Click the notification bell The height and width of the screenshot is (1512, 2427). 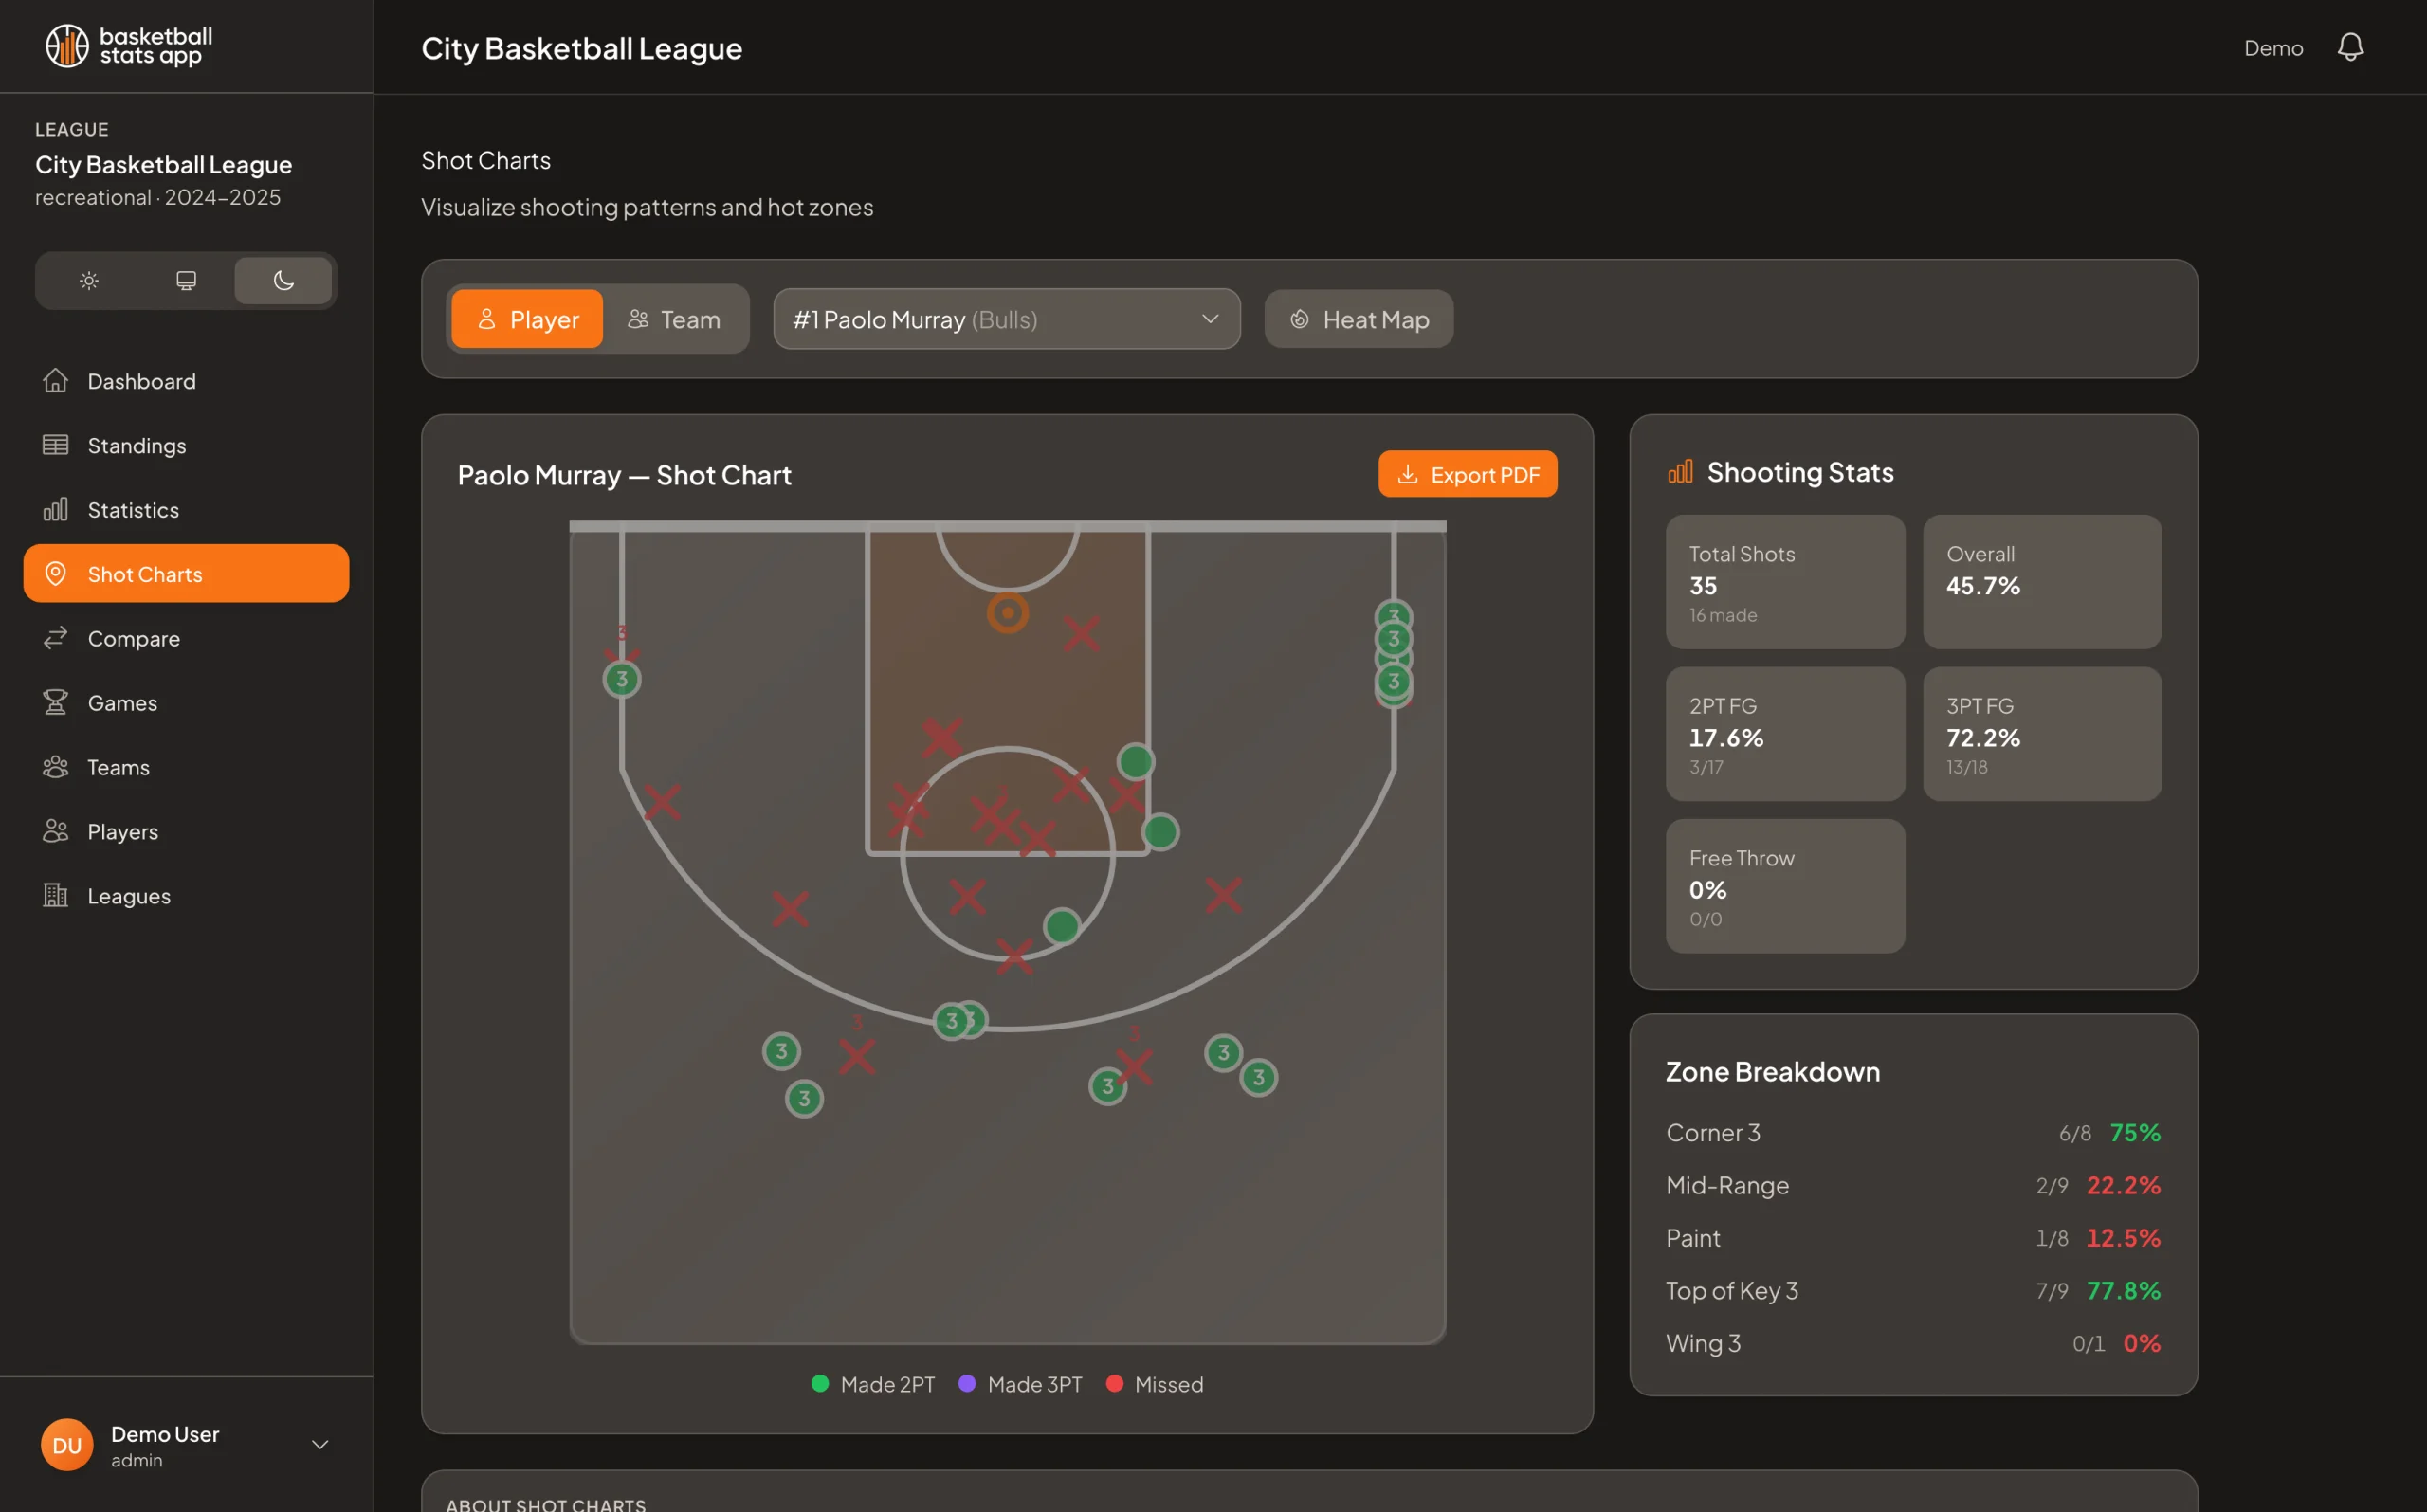2352,46
